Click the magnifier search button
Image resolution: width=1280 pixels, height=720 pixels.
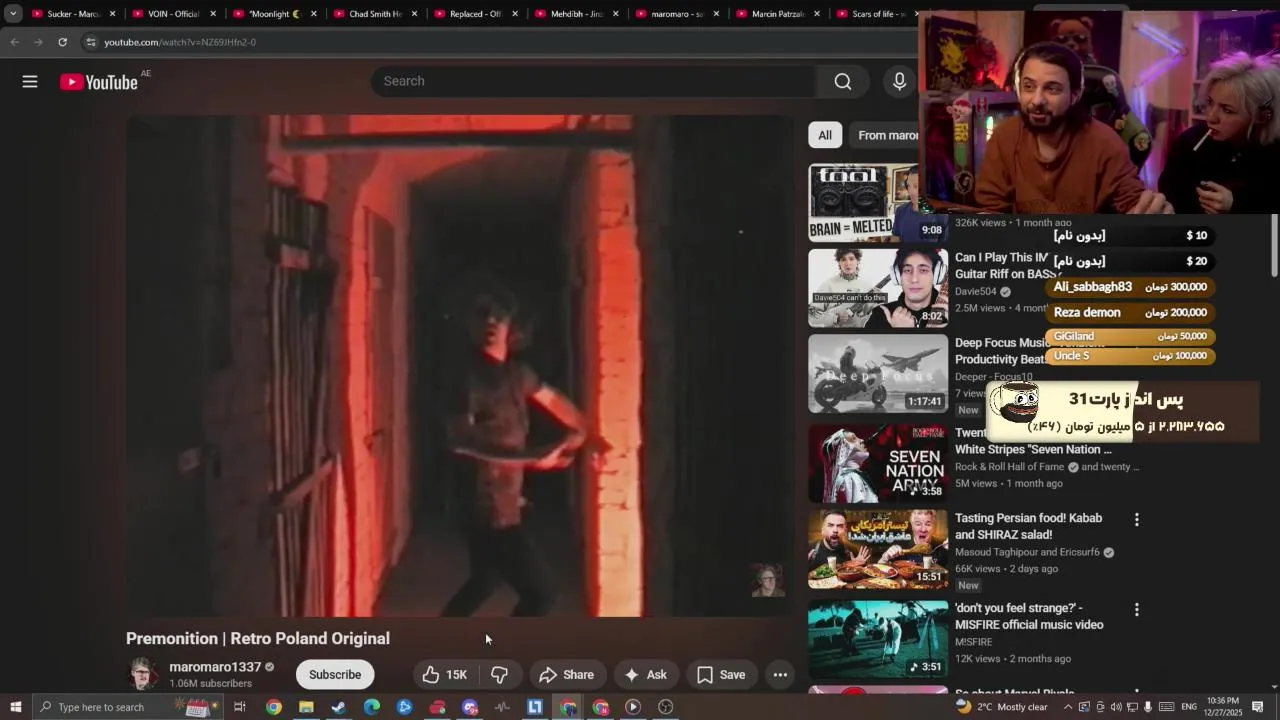pos(843,82)
